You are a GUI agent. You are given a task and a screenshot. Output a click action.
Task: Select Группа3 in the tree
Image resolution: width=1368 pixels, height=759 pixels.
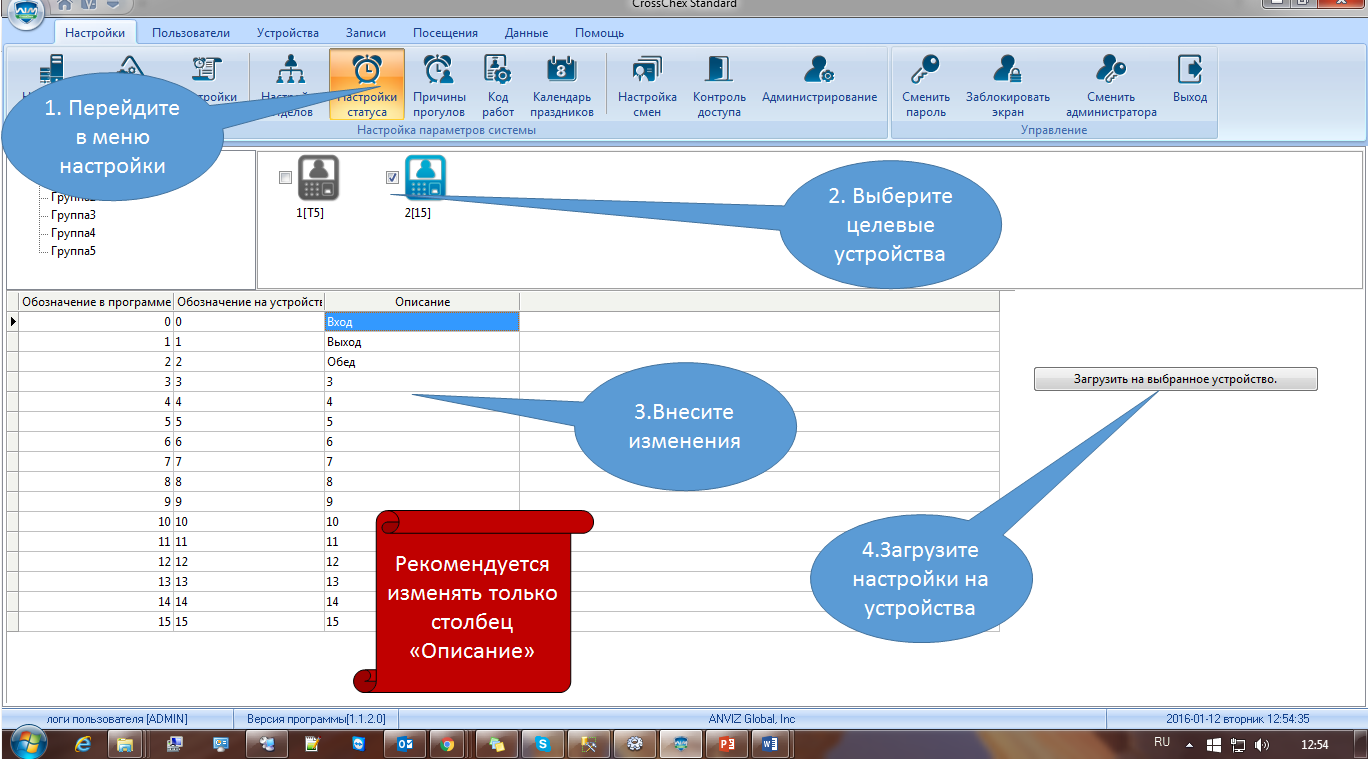point(73,215)
